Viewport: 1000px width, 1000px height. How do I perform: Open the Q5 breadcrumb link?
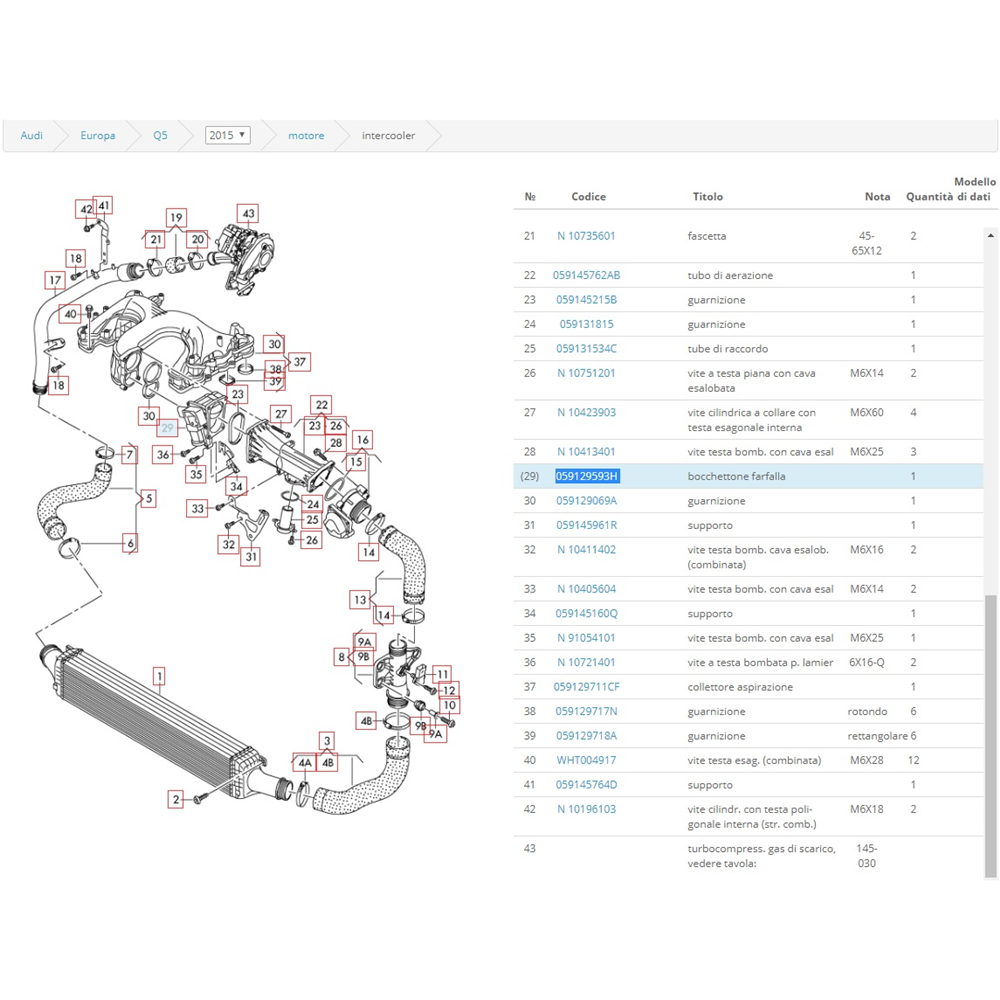[160, 135]
